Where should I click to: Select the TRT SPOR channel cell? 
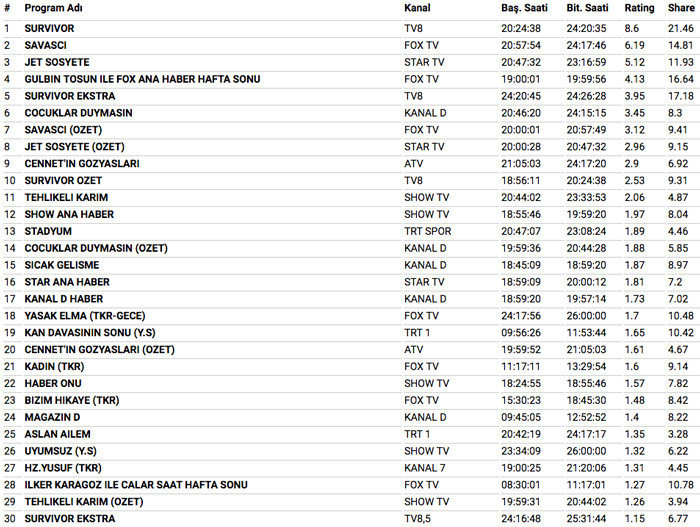tap(427, 231)
